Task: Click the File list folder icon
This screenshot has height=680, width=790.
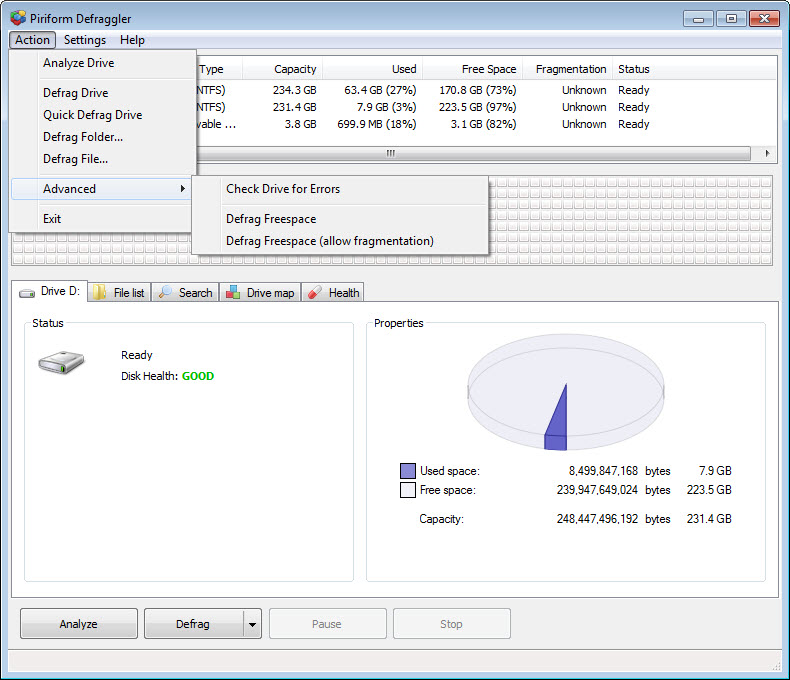Action: tap(99, 292)
